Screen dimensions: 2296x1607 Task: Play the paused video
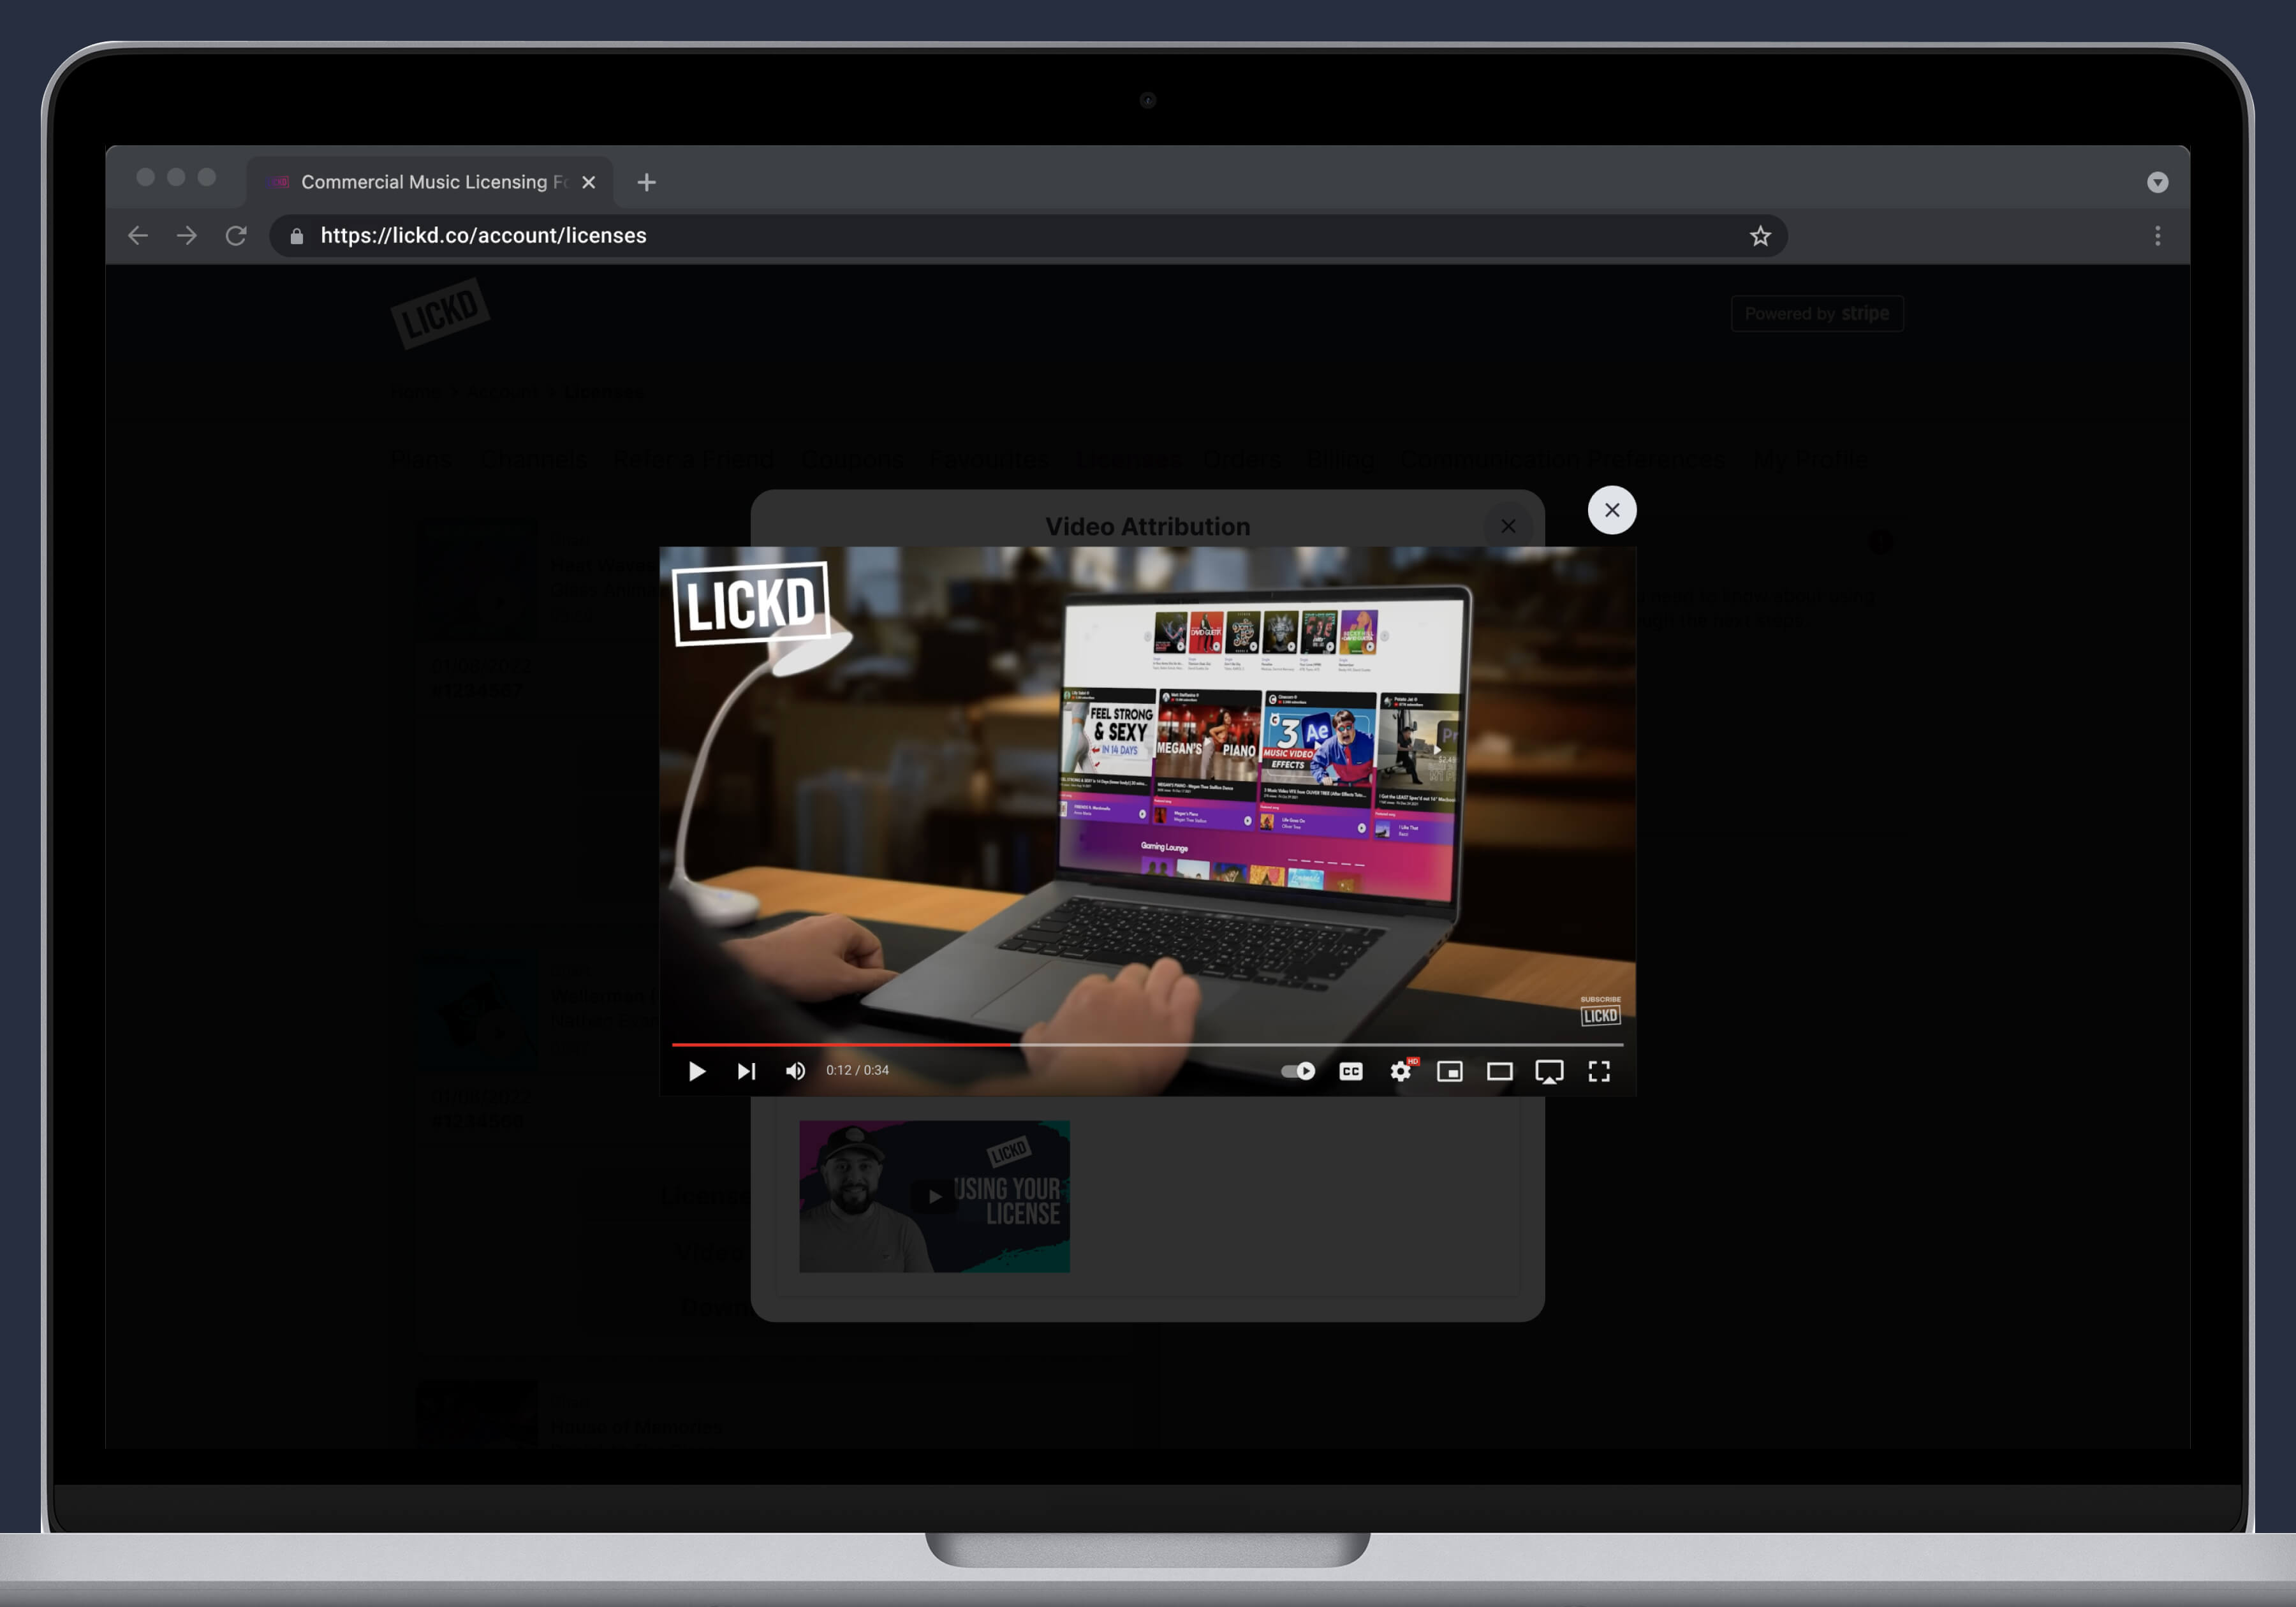coord(697,1071)
